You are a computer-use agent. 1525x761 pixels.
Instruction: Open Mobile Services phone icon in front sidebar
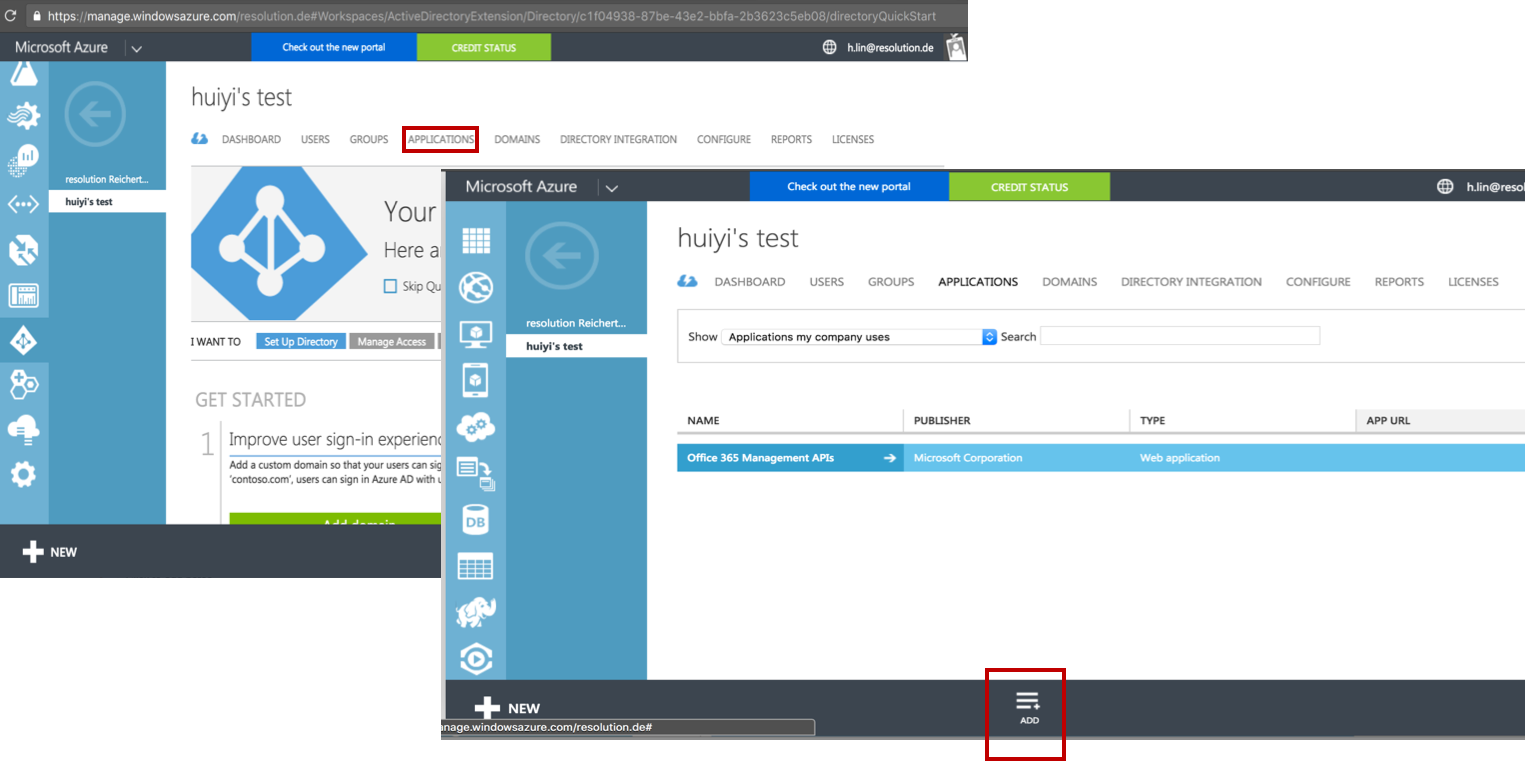tap(476, 380)
